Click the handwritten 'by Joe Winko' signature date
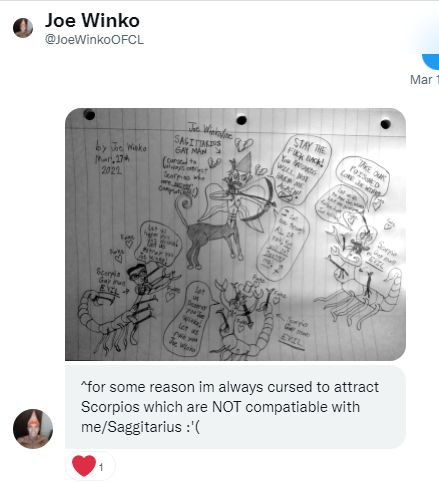 [x=120, y=158]
